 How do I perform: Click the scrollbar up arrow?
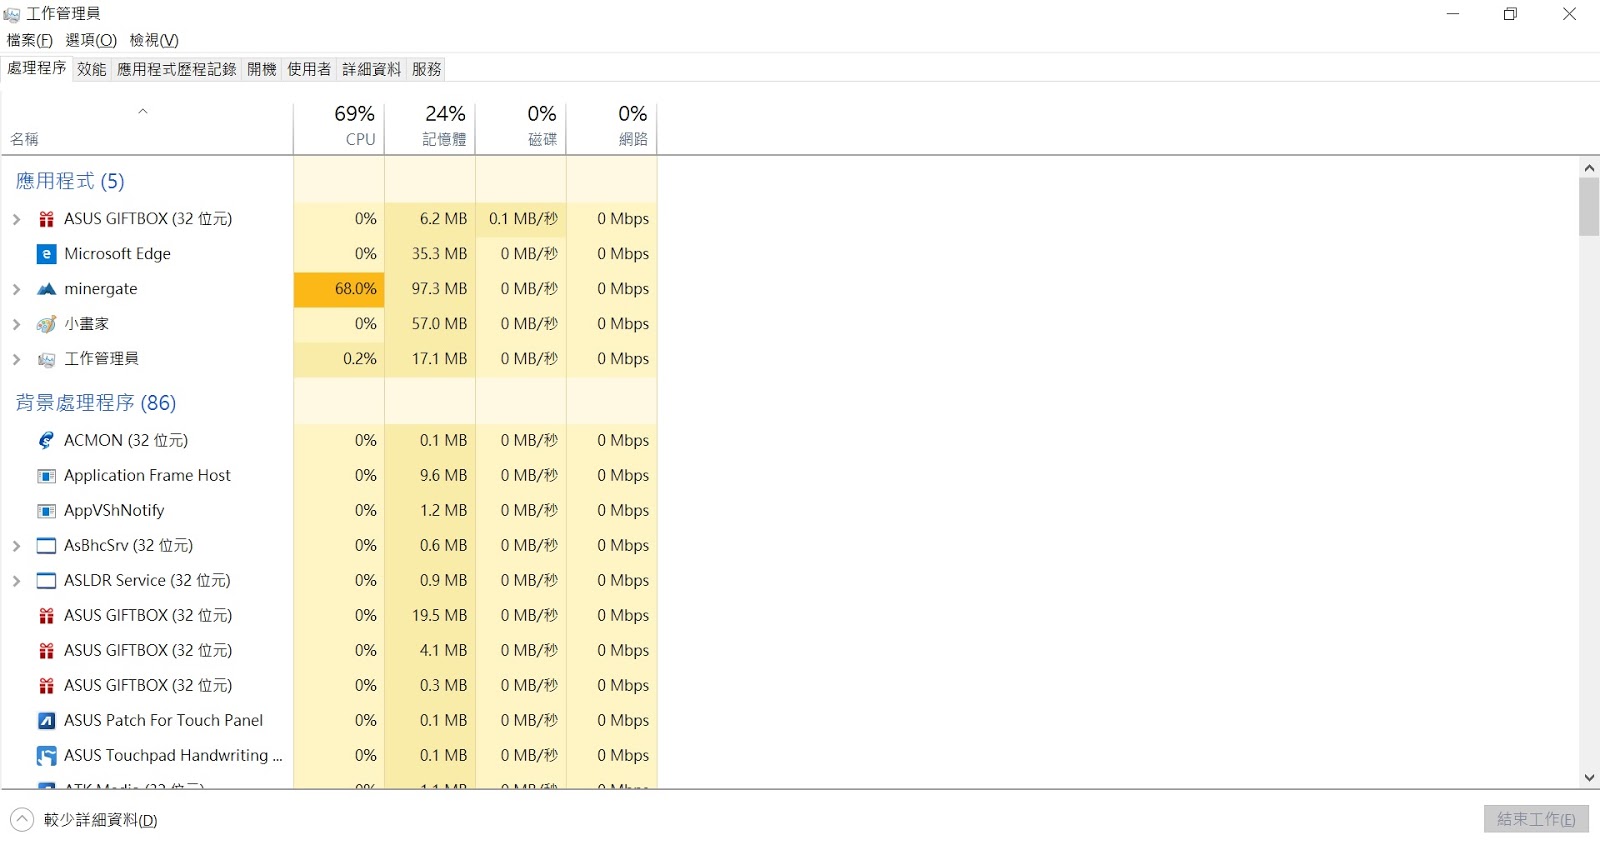[x=1589, y=167]
